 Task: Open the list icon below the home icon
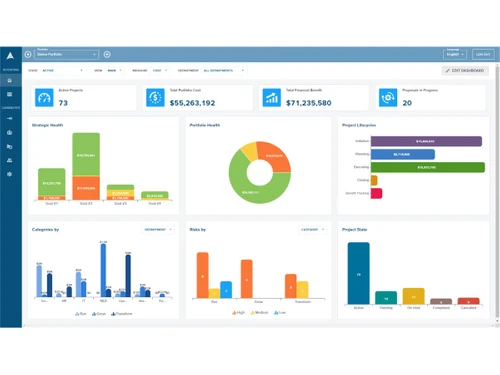(x=10, y=94)
